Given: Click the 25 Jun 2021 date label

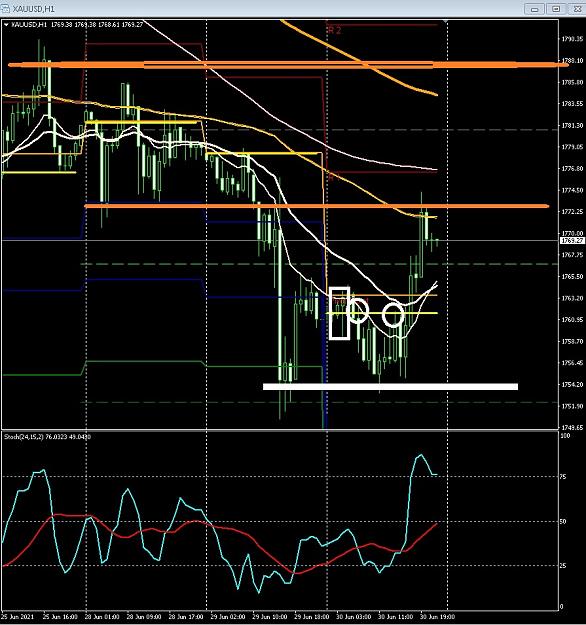Looking at the screenshot, I should pyautogui.click(x=17, y=617).
